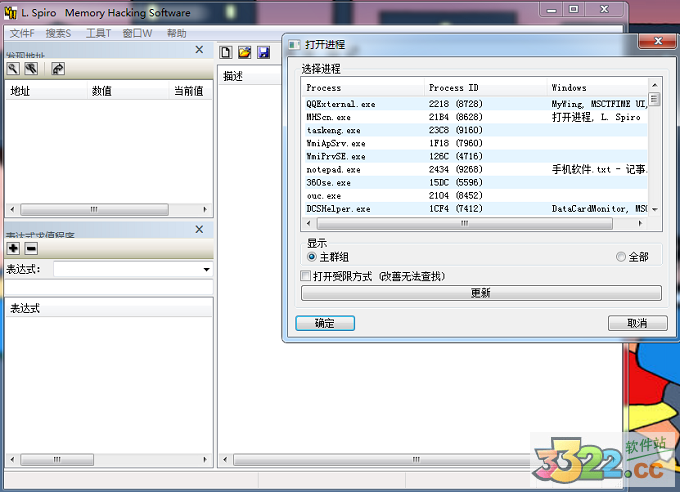The height and width of the screenshot is (492, 680).
Task: Select notepad.exe in the process list
Action: point(333,170)
